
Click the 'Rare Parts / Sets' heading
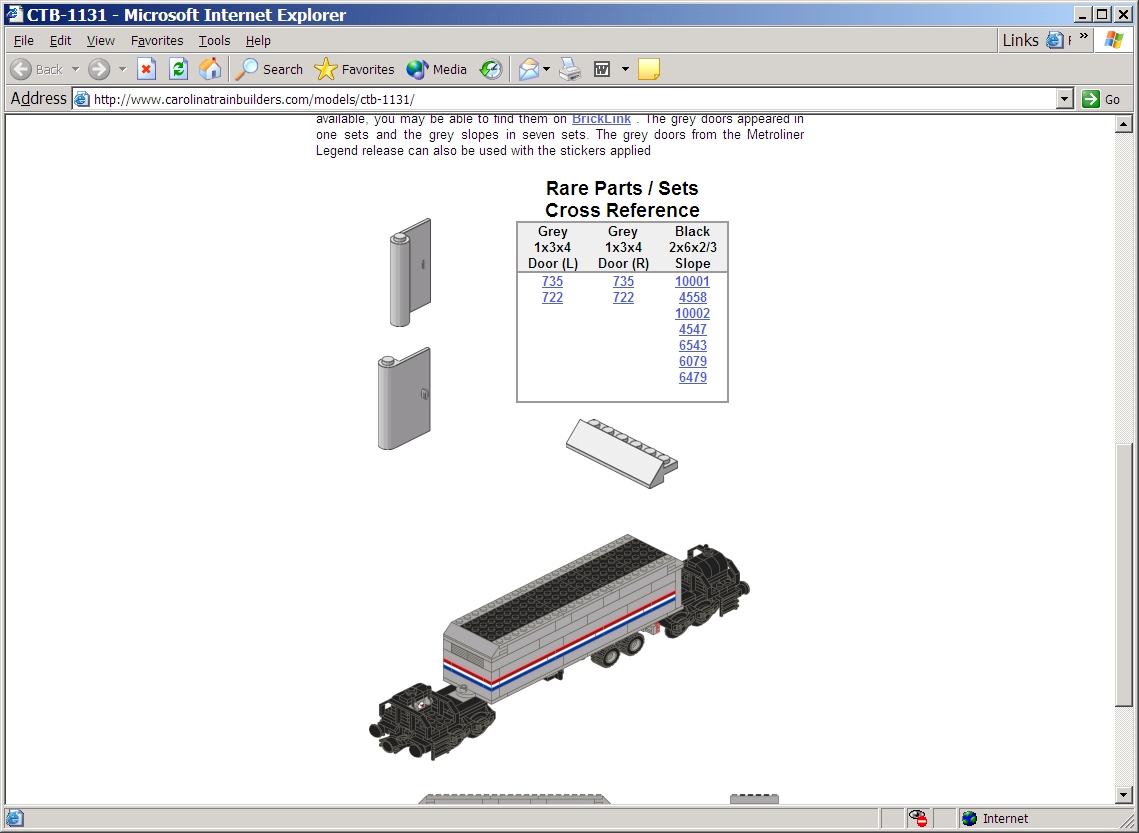622,188
